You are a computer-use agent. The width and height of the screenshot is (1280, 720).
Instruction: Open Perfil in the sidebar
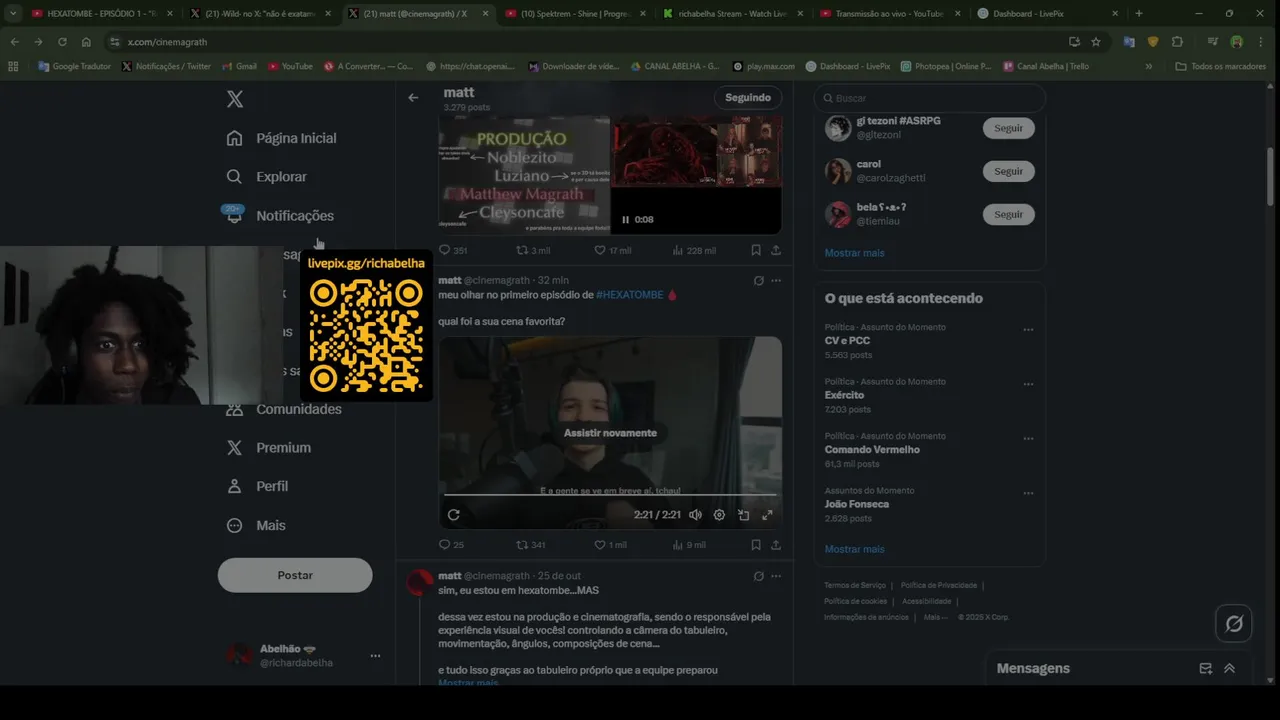point(257,486)
